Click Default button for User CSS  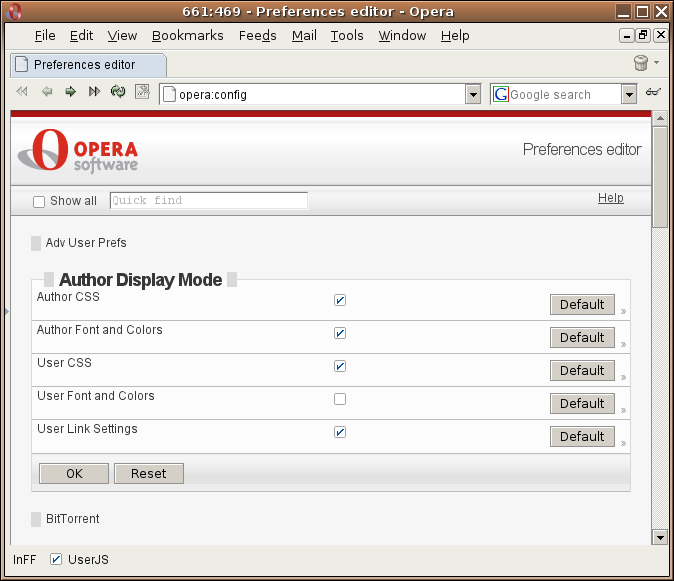click(582, 370)
